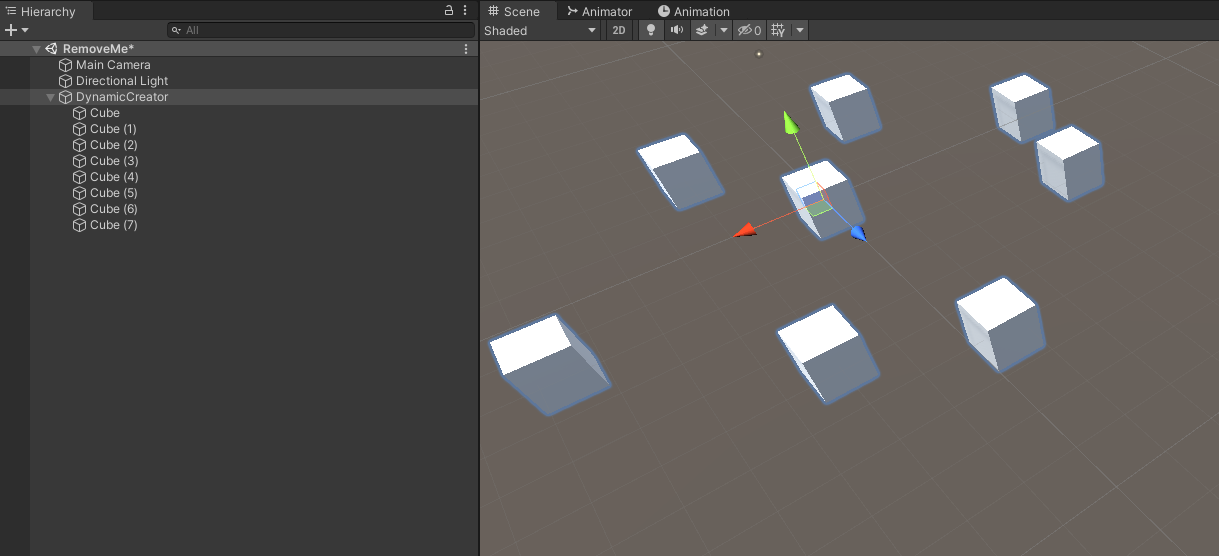Click the Unity logo icon beside RemoveMe

click(51, 49)
